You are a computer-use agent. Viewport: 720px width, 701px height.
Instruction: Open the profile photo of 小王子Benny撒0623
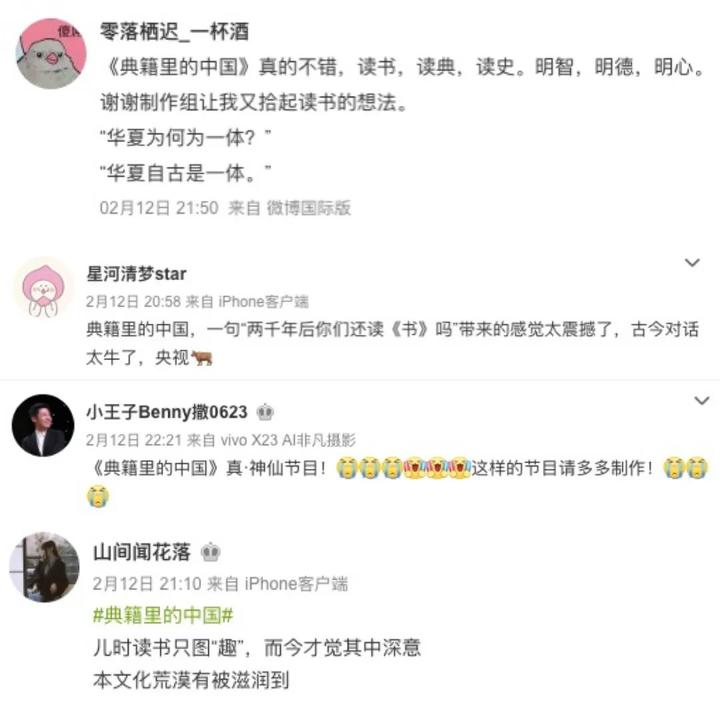(43, 425)
